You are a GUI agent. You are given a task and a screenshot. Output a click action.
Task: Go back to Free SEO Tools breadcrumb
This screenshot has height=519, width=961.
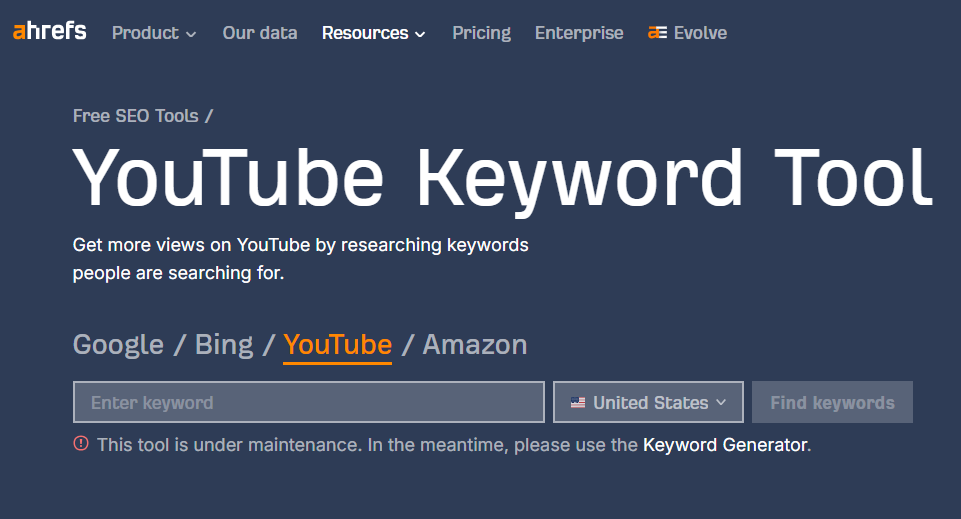click(136, 116)
